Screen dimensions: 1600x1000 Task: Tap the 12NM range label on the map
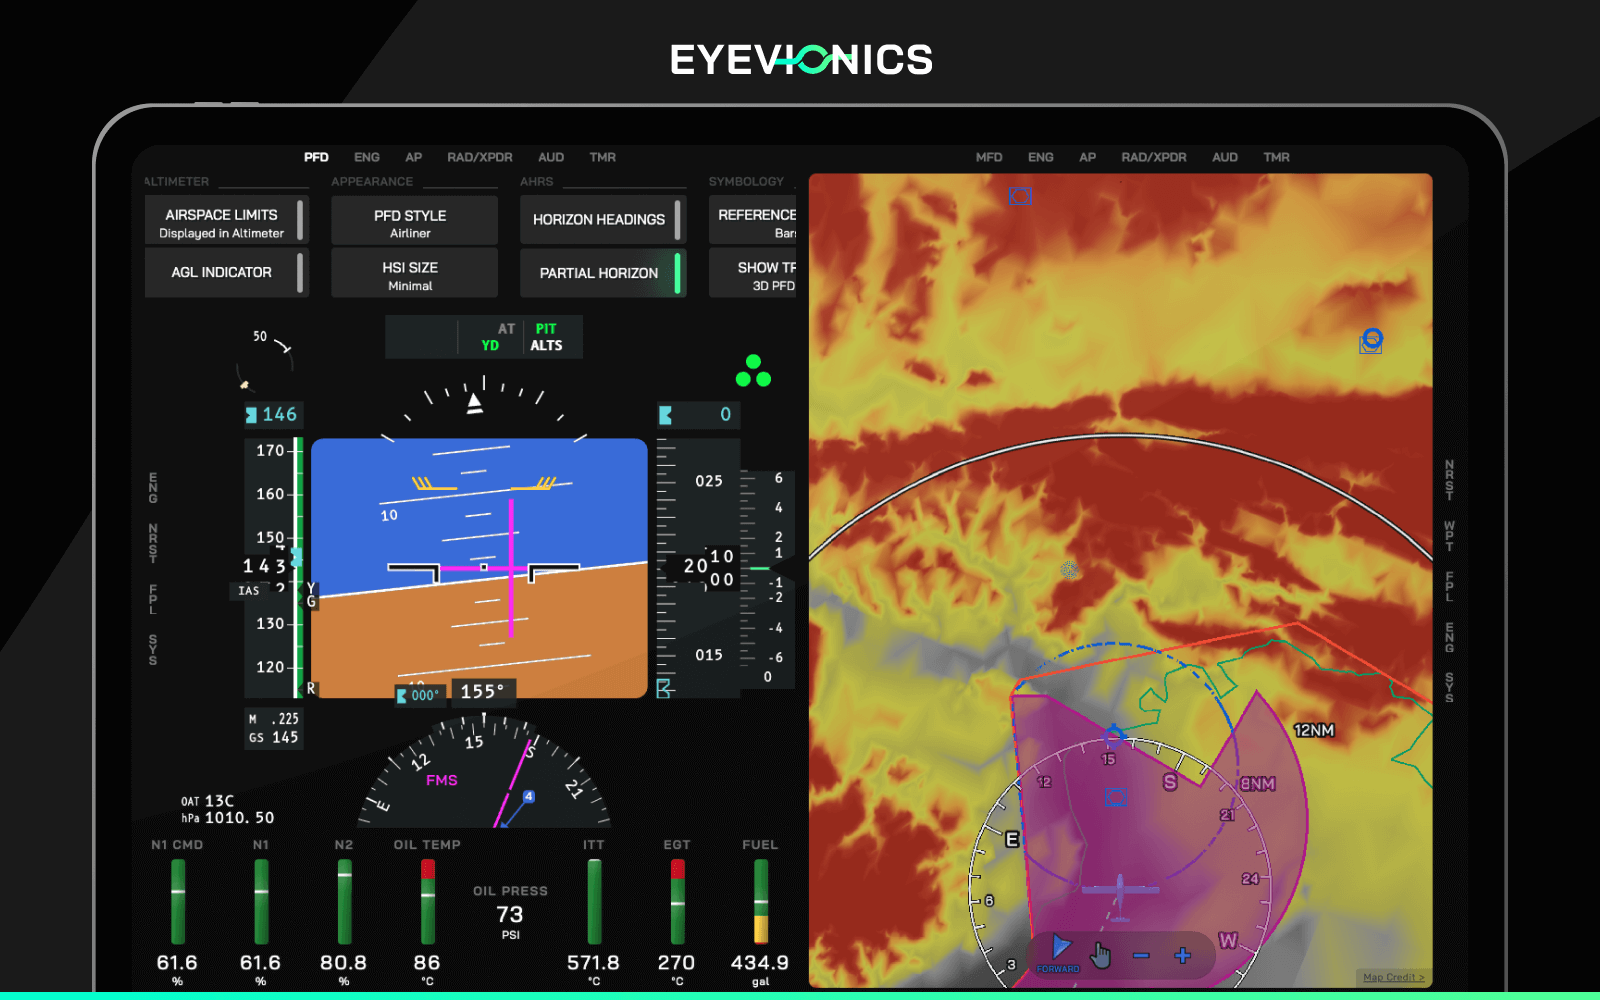coord(1314,731)
